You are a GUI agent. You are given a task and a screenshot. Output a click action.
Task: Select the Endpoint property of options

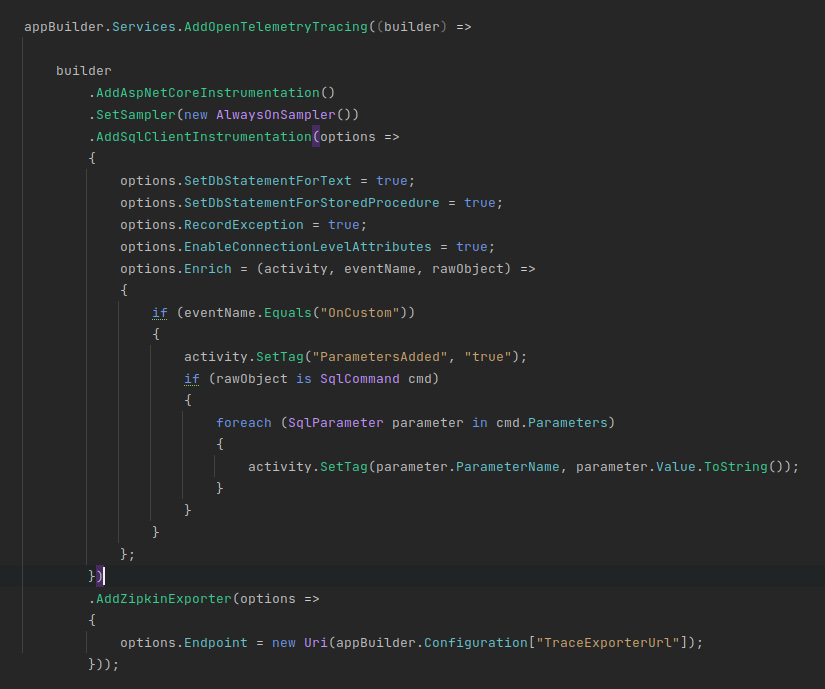point(215,642)
